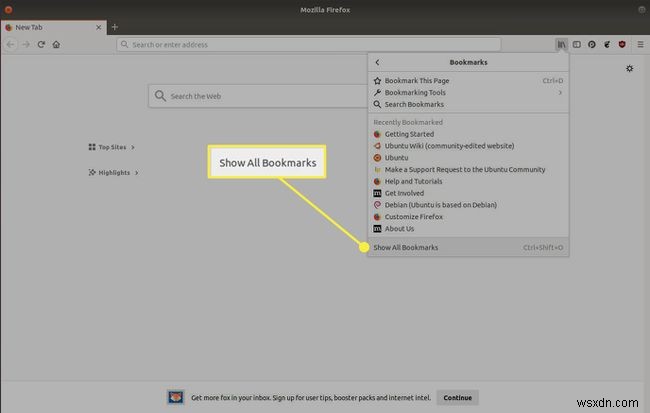Open Customize Firefox bookmark
Viewport: 650px width, 413px height.
[x=468, y=217]
